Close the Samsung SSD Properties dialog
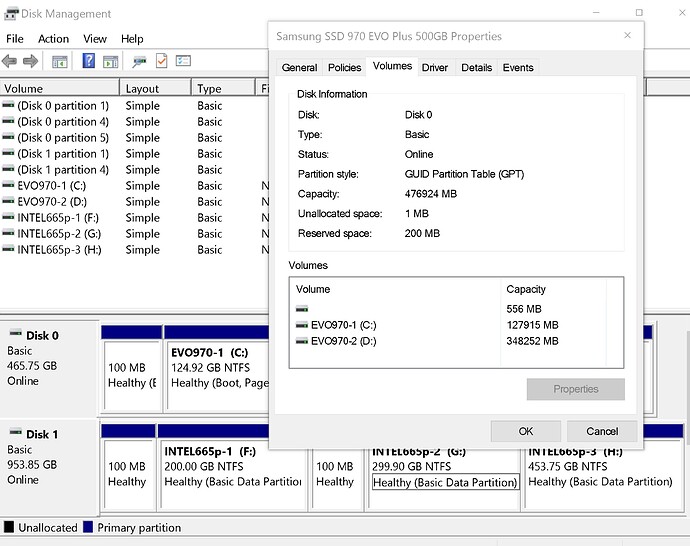This screenshot has width=690, height=546. (x=628, y=35)
